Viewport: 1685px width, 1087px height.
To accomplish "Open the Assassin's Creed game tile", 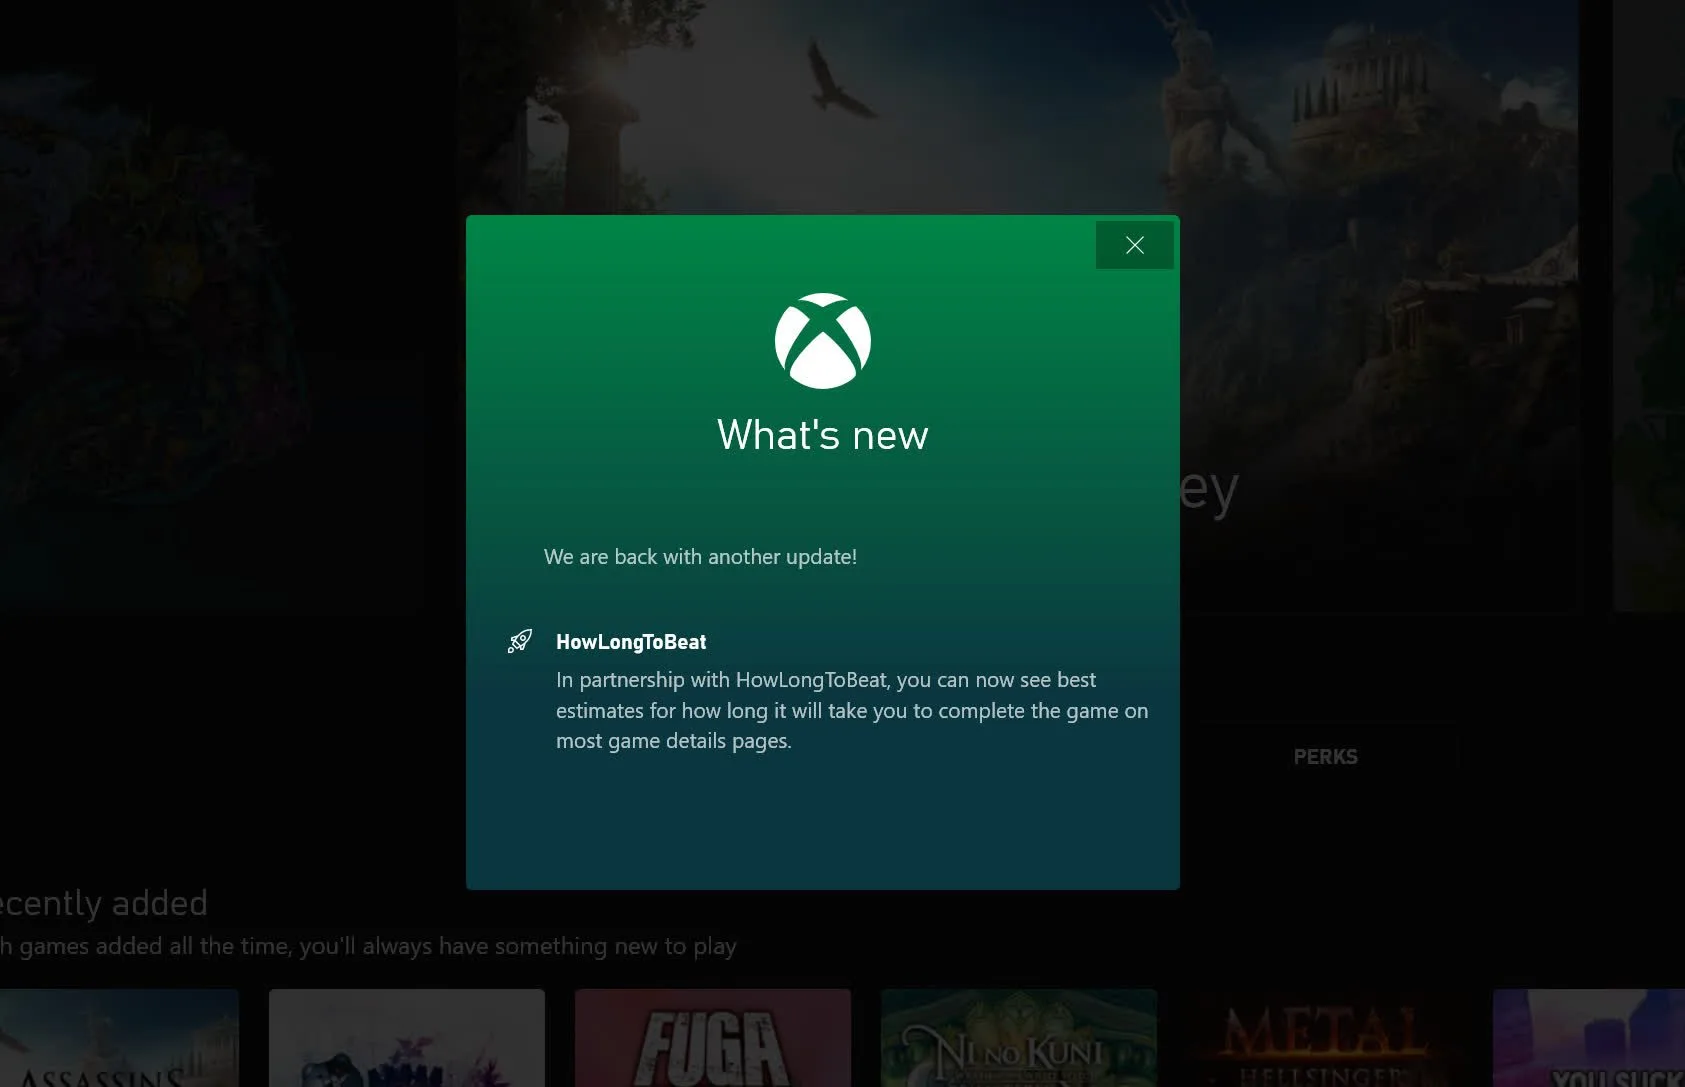I will [119, 1038].
